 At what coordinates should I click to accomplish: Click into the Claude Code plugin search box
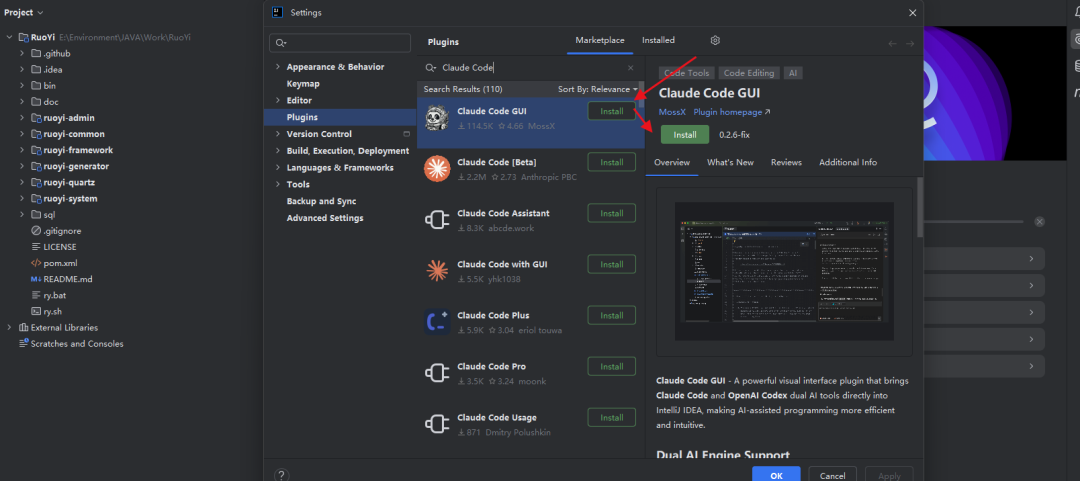point(530,68)
